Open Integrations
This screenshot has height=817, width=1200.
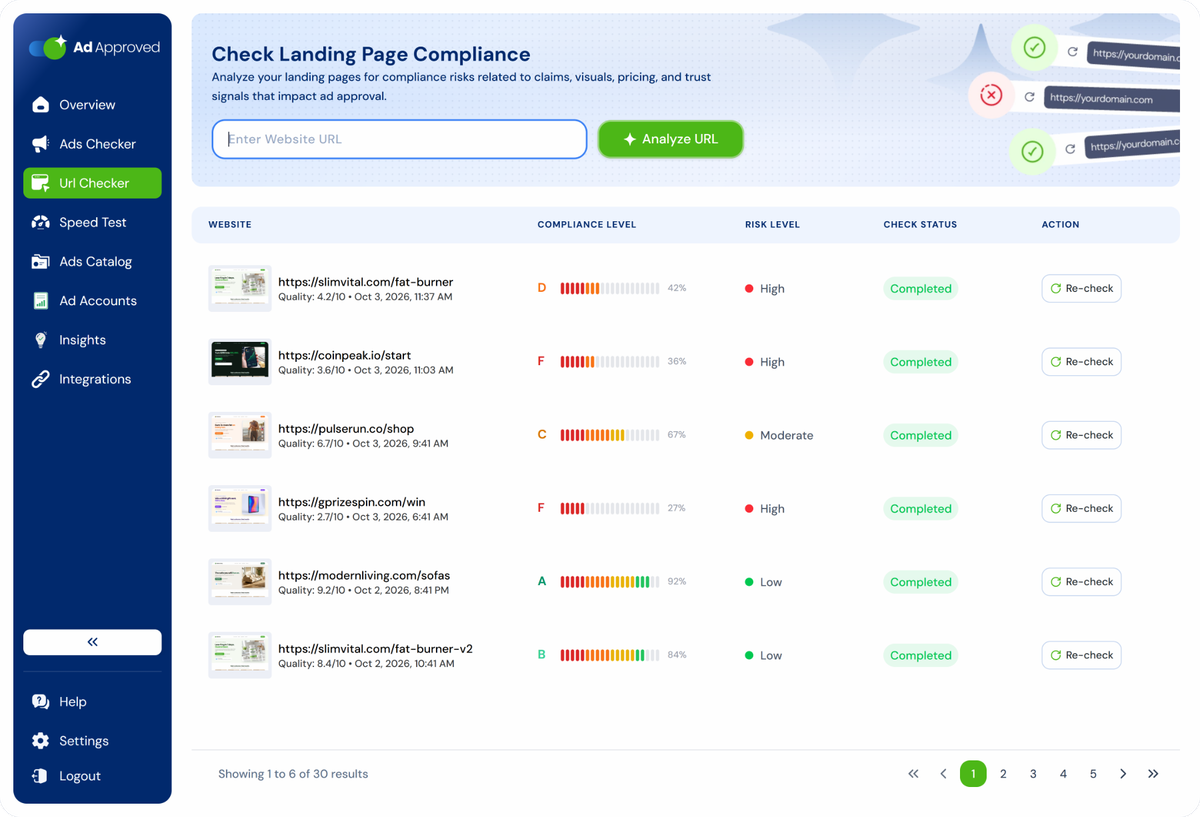[x=92, y=379]
